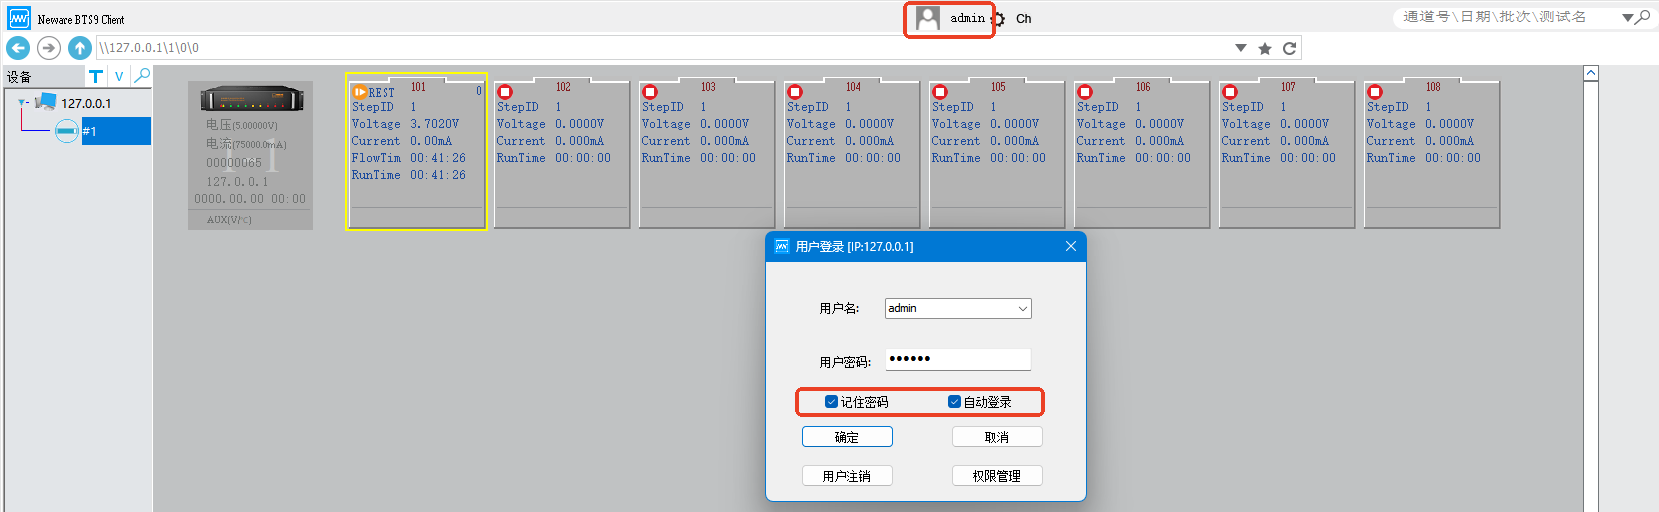Select channel card 106
The width and height of the screenshot is (1659, 512).
point(1142,154)
